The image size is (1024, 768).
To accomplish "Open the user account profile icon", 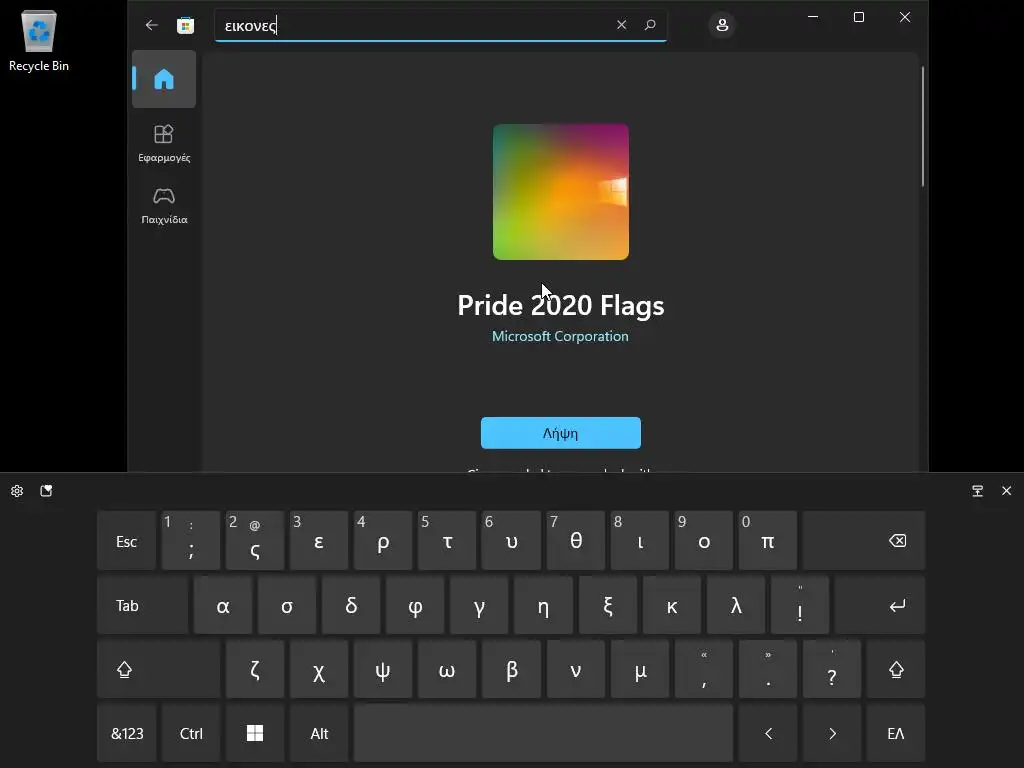I will point(722,25).
